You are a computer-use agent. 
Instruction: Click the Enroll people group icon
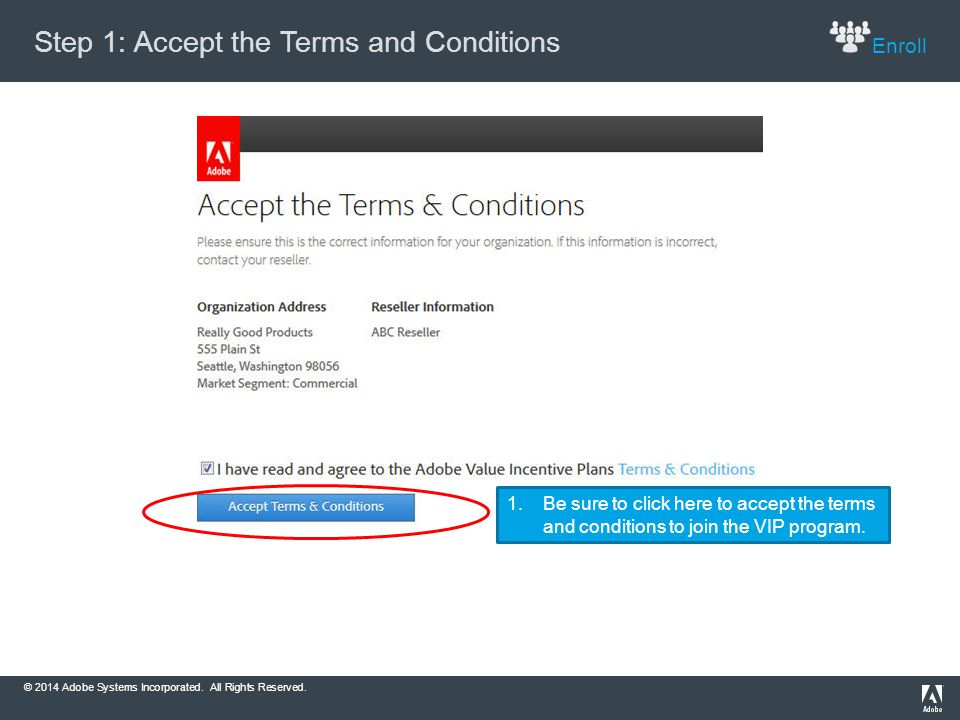[849, 37]
